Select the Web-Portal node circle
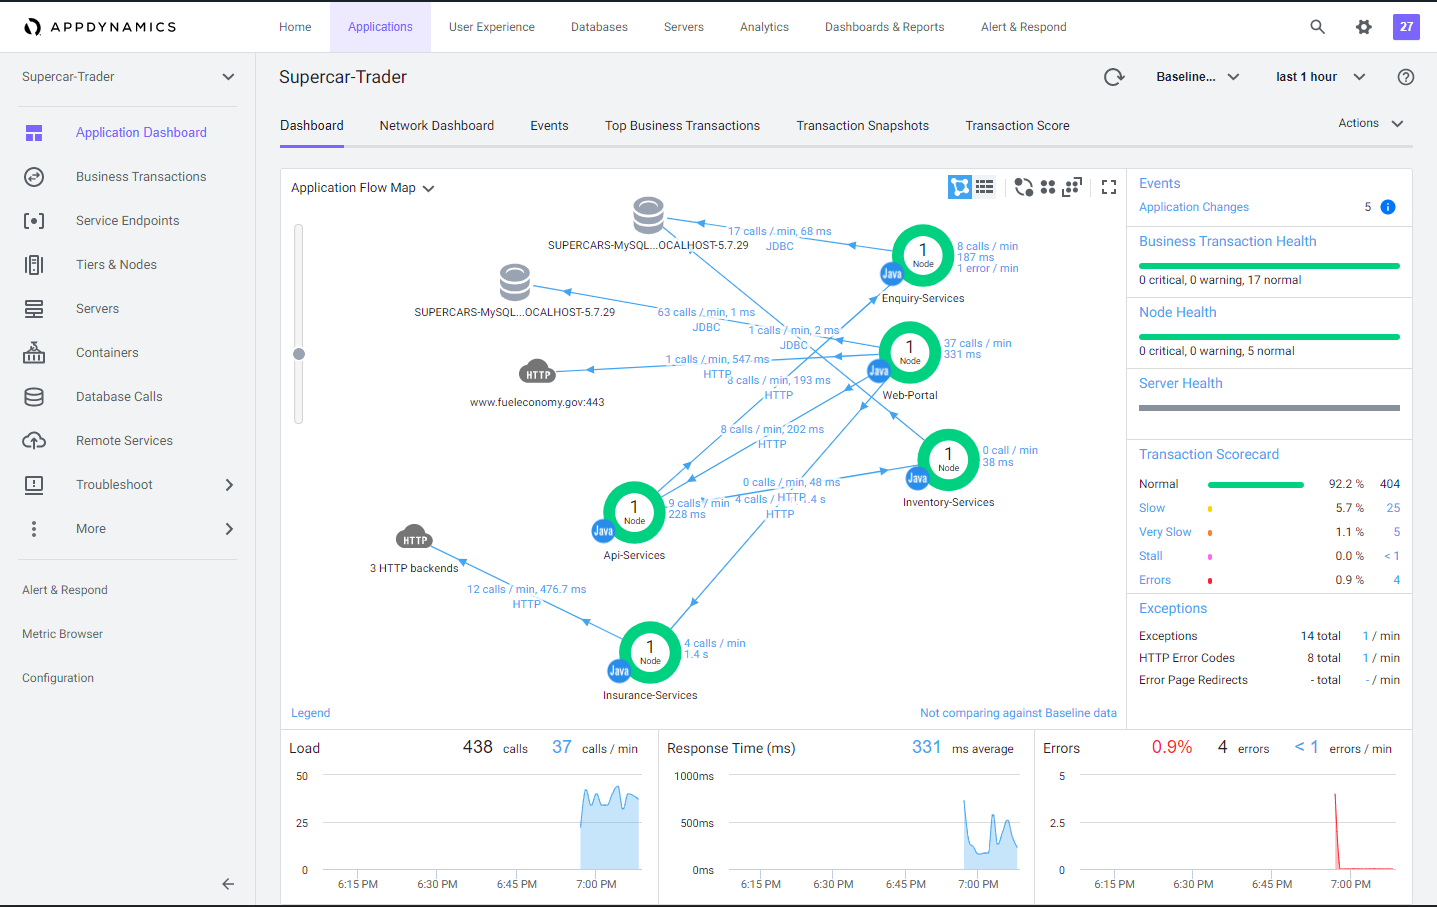1437x907 pixels. click(909, 352)
